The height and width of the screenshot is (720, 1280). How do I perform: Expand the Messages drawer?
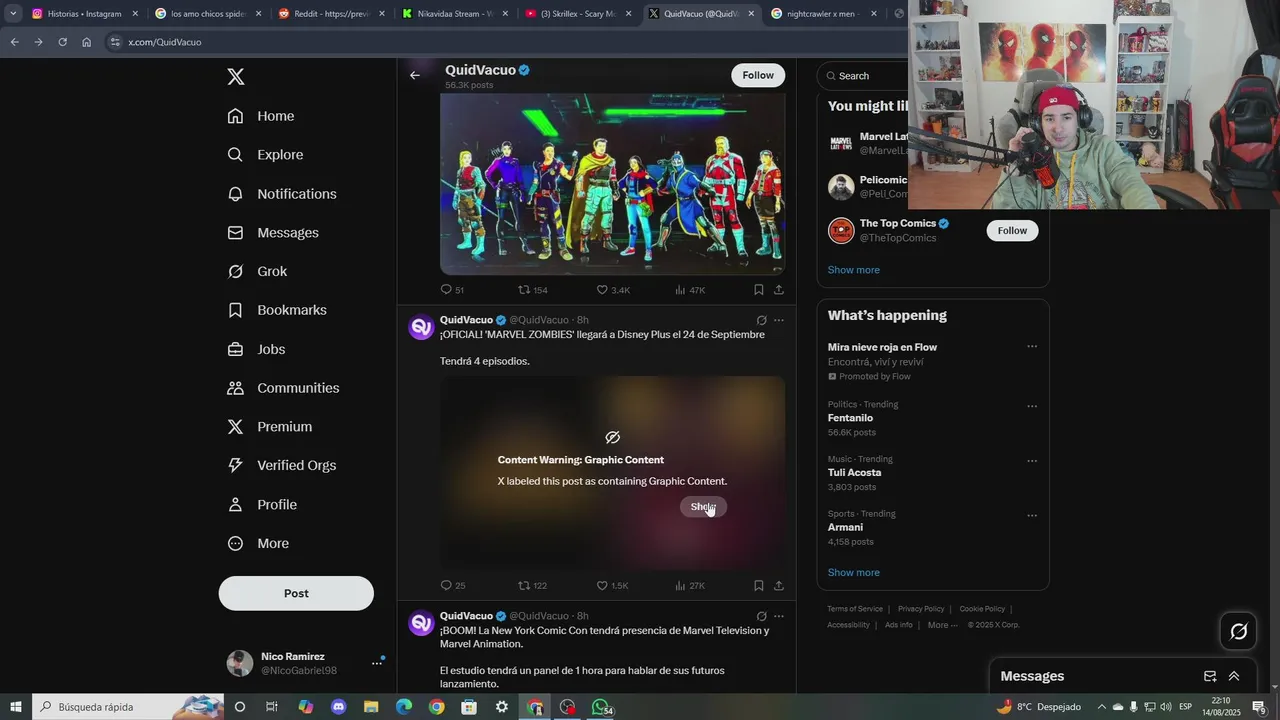click(x=1234, y=676)
